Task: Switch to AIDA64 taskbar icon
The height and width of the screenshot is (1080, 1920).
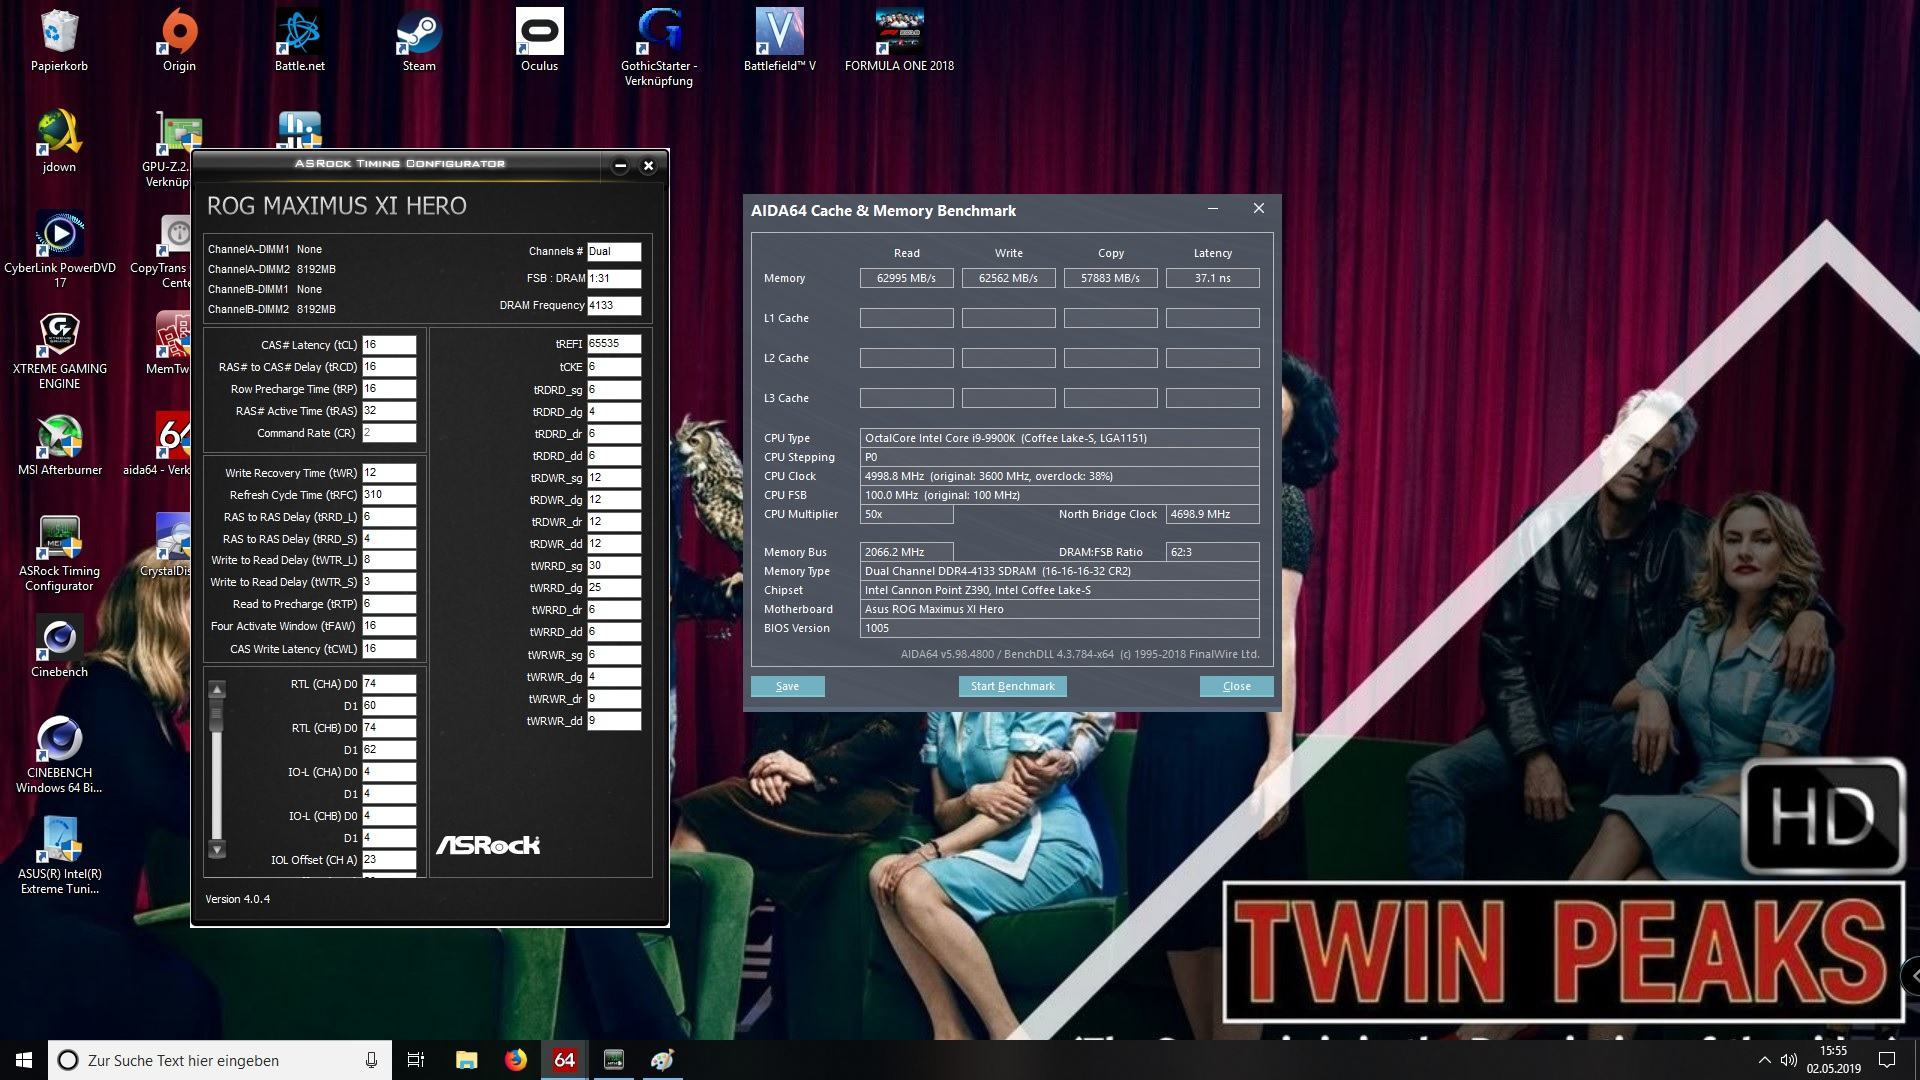Action: (564, 1060)
